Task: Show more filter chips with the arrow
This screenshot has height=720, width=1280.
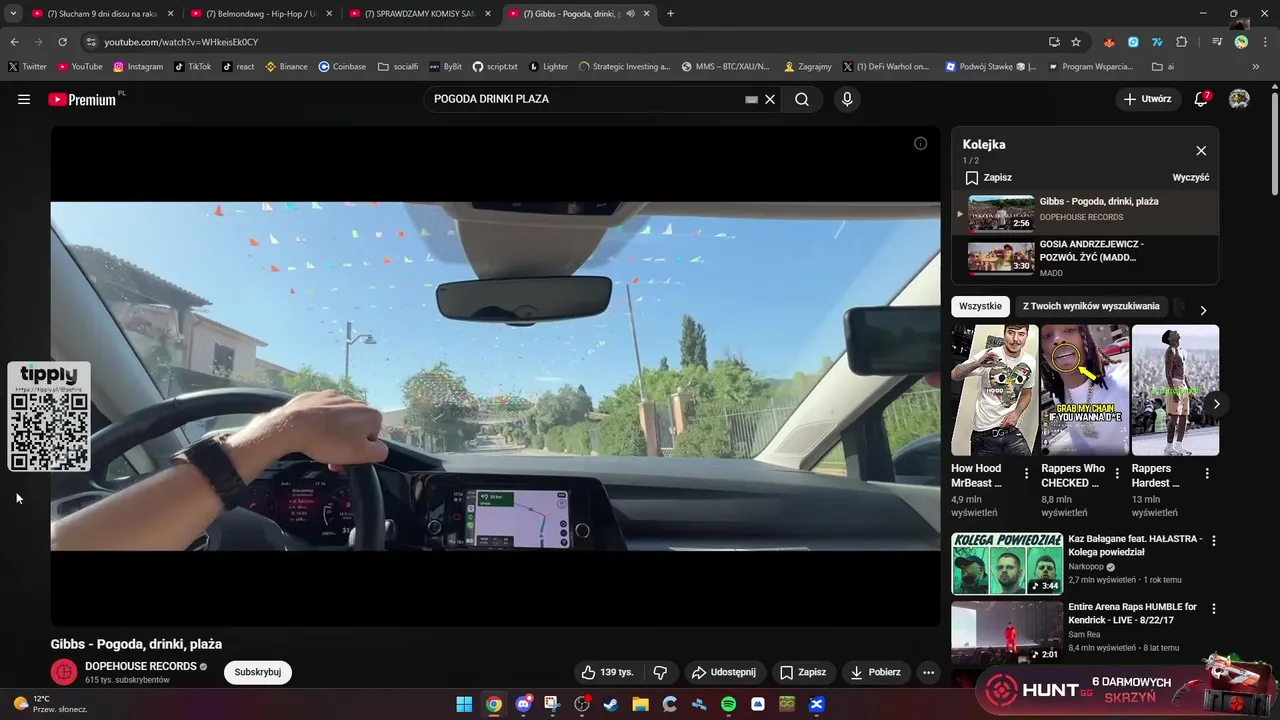Action: [1203, 310]
